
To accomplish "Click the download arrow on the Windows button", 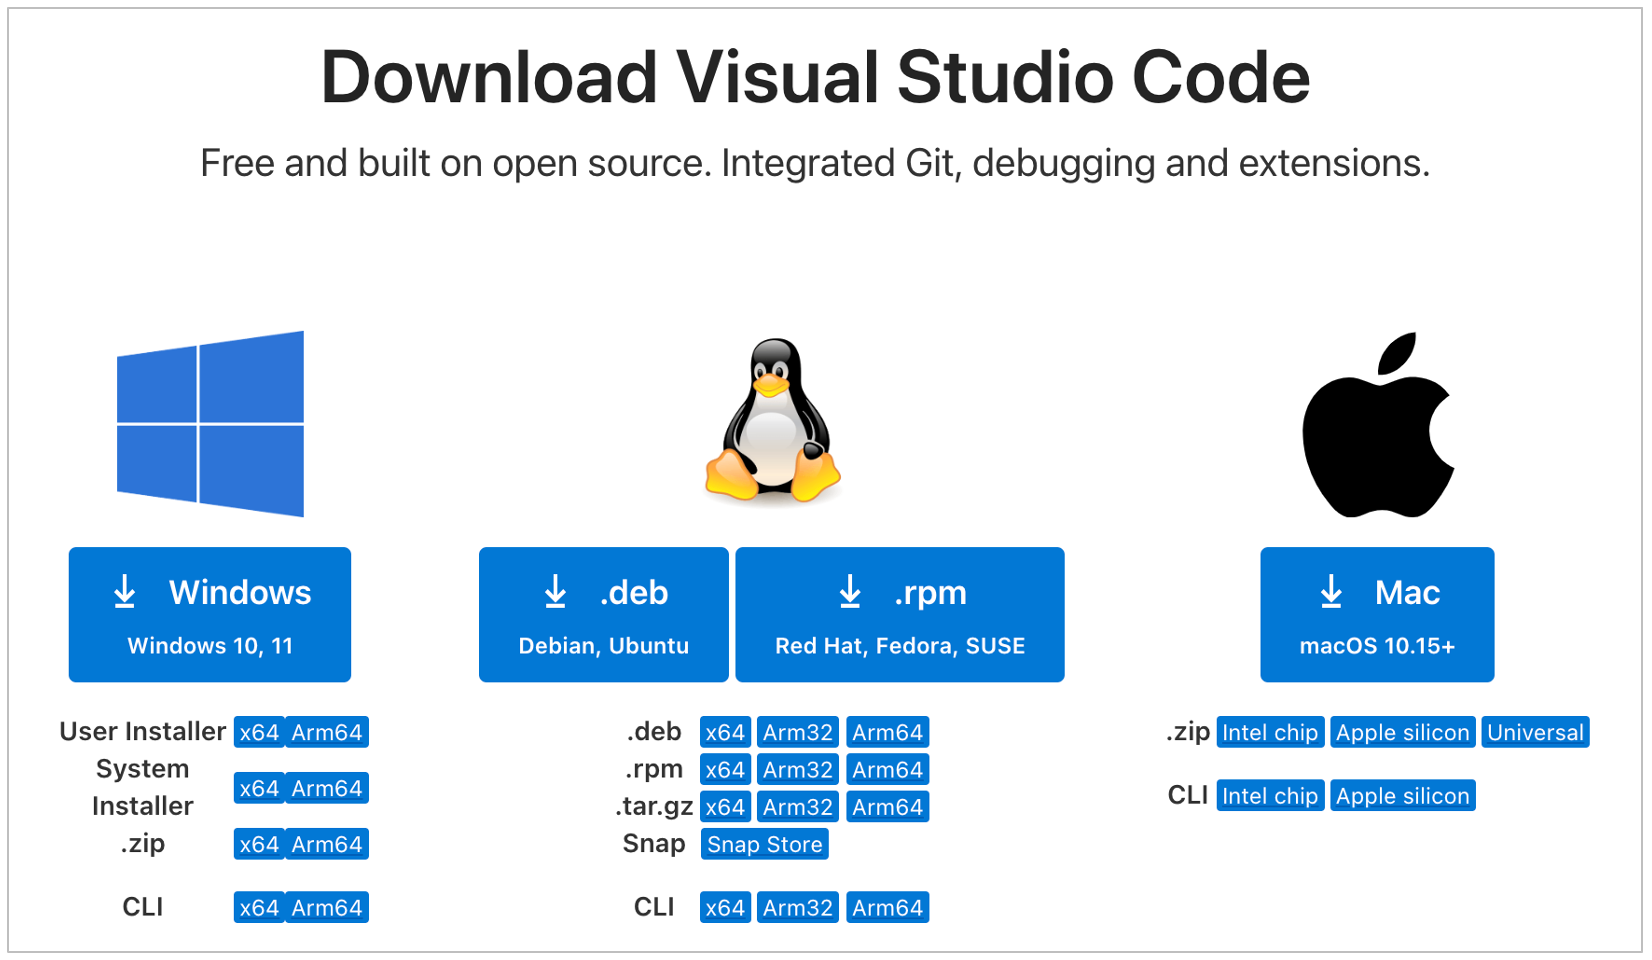I will pyautogui.click(x=124, y=592).
